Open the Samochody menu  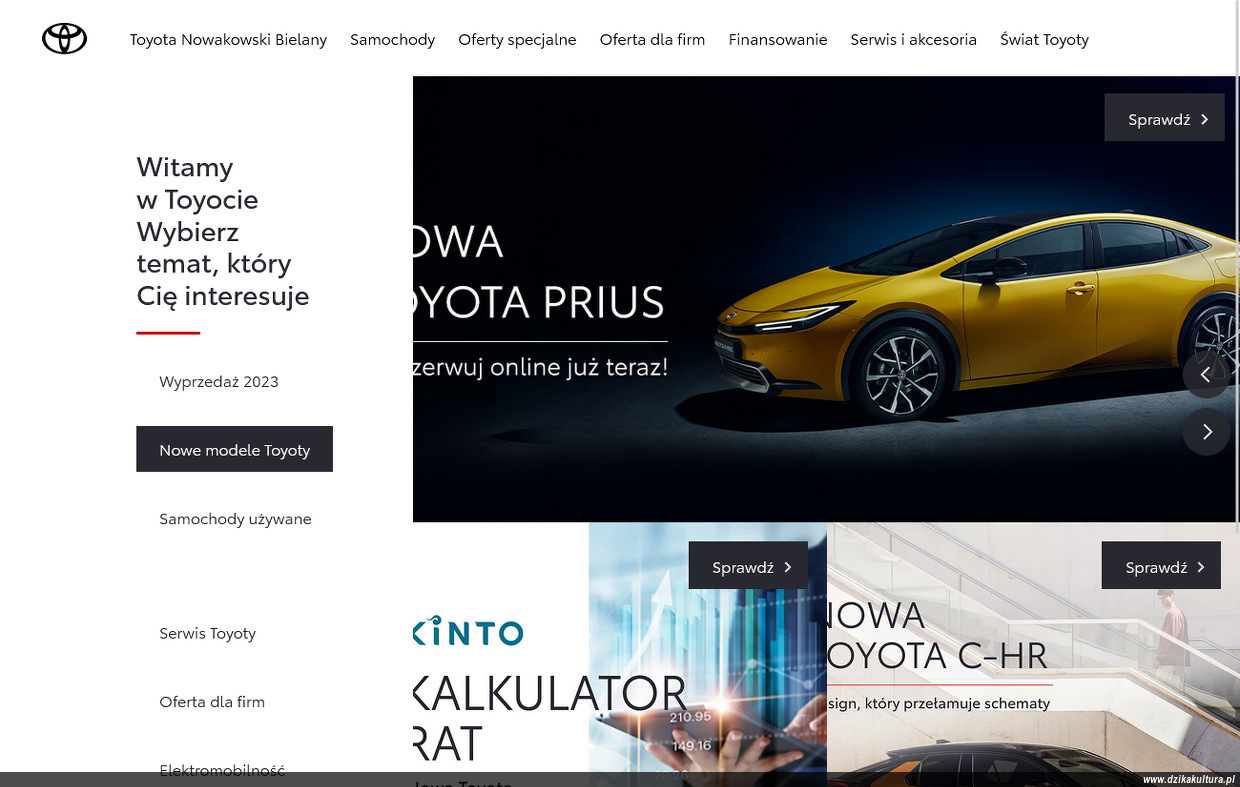[392, 39]
